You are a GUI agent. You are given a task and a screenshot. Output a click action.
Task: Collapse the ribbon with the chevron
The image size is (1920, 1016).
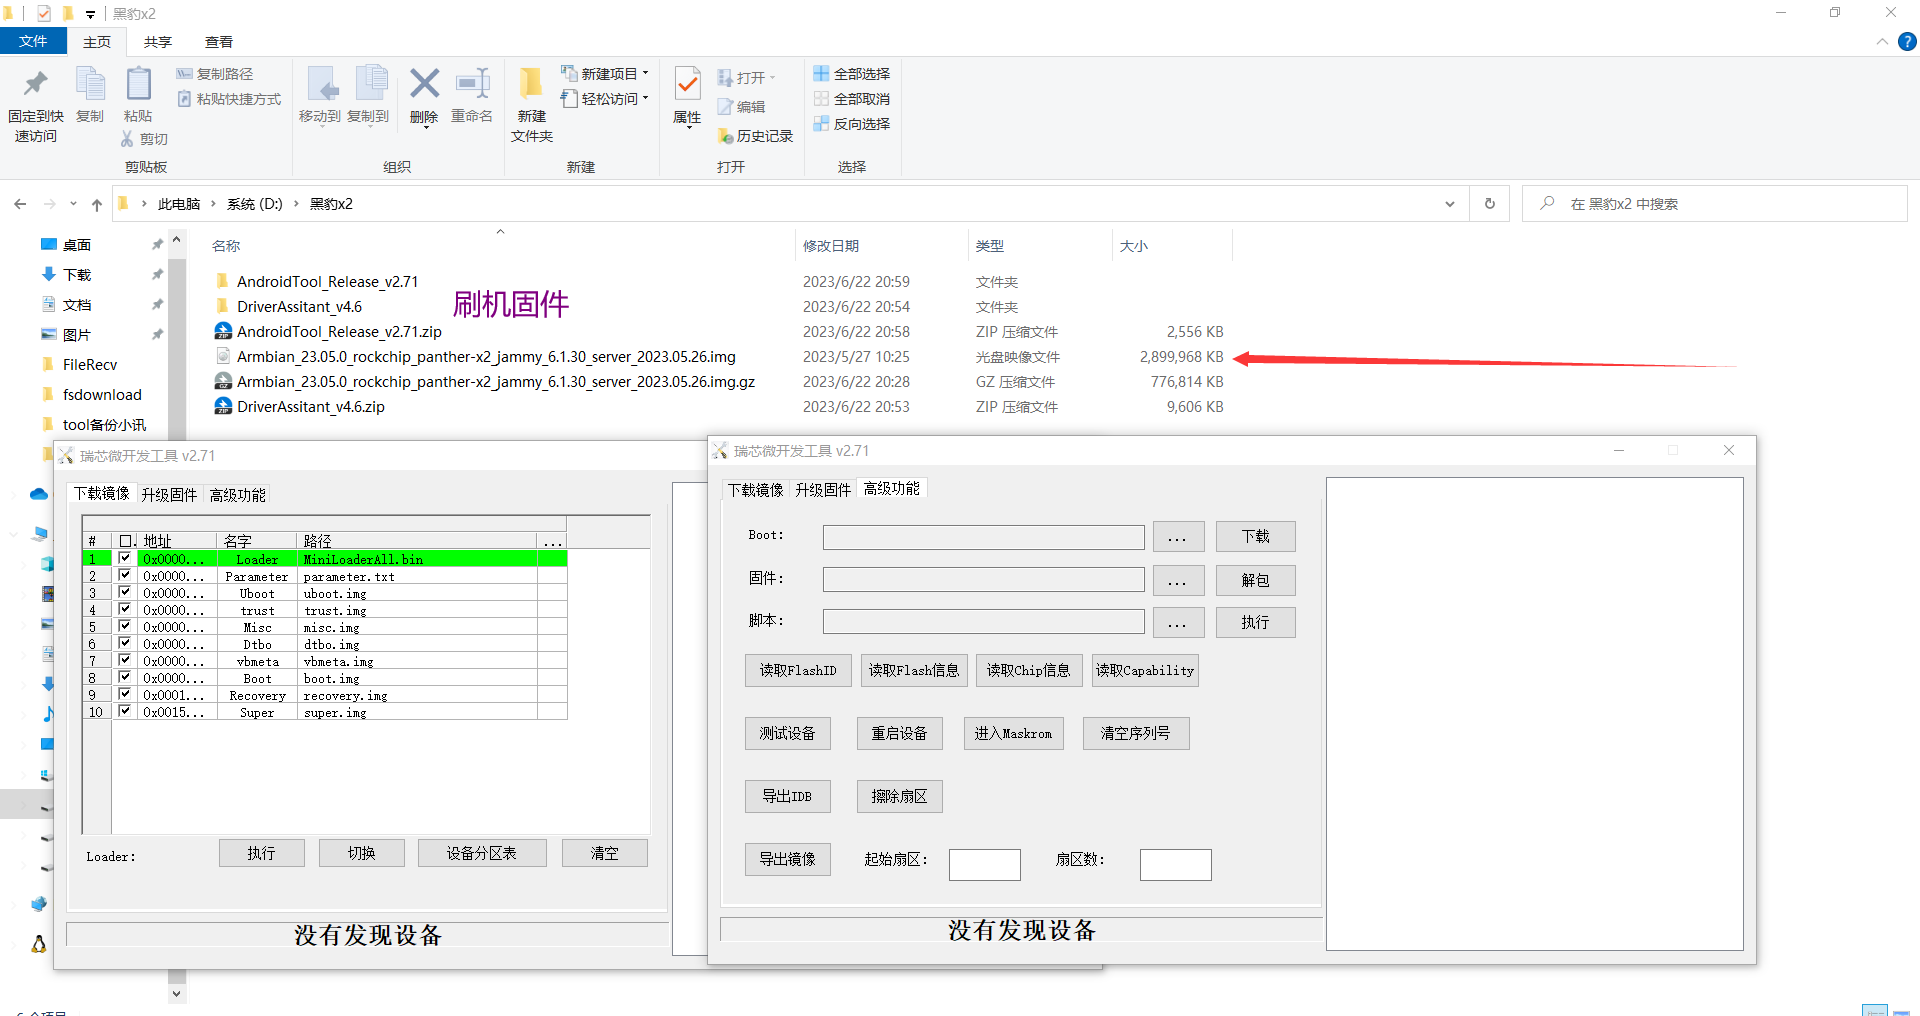click(x=1882, y=41)
